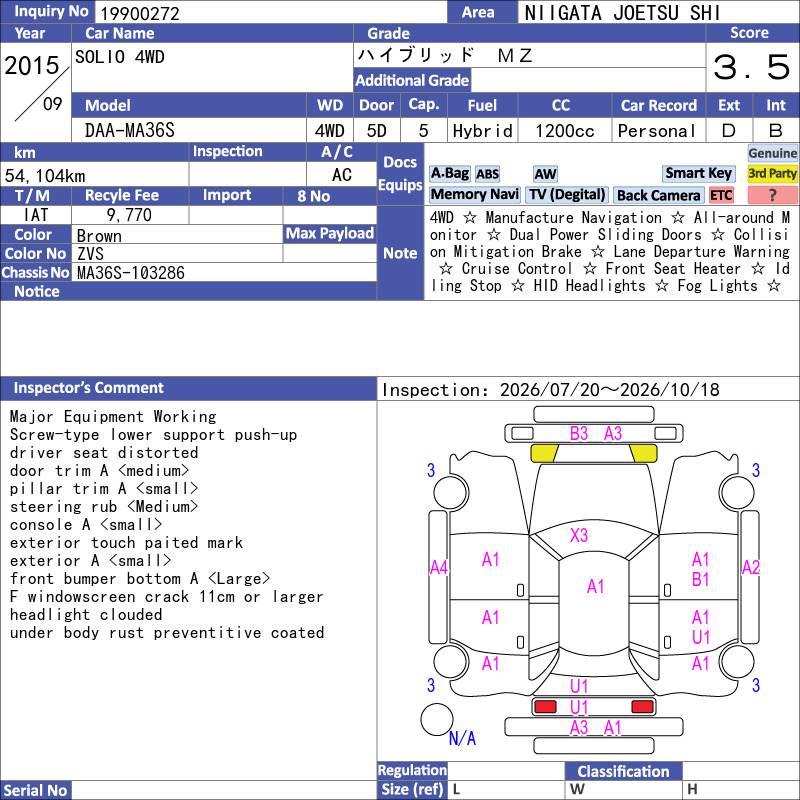Viewport: 800px width, 800px height.
Task: Click the B1 right front door mark
Action: (x=701, y=580)
